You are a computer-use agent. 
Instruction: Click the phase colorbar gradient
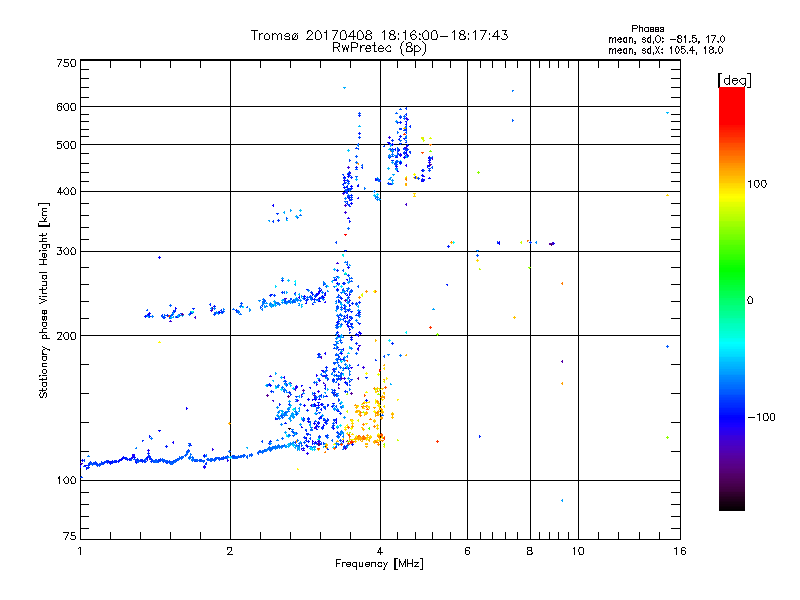point(732,298)
